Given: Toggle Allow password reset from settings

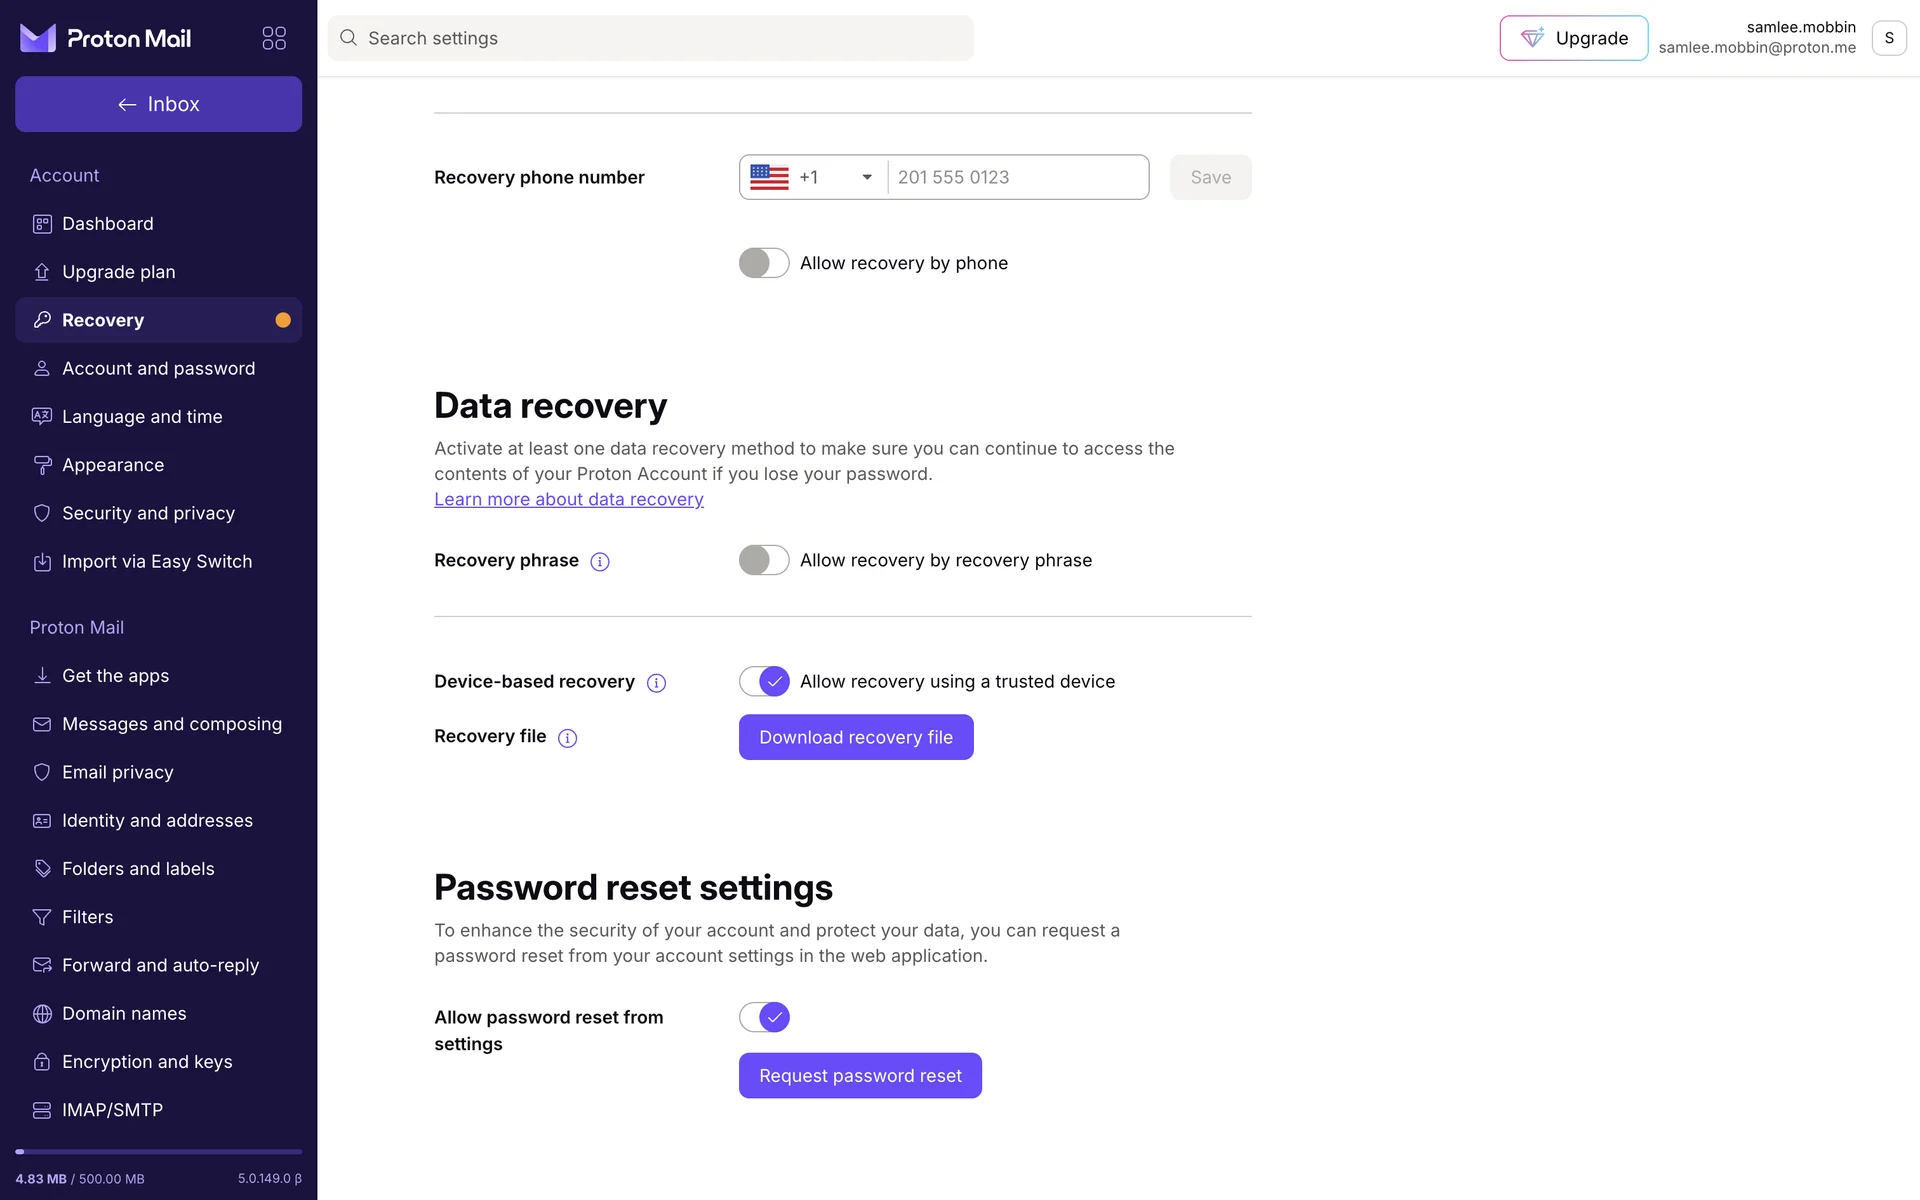Looking at the screenshot, I should (x=764, y=1017).
